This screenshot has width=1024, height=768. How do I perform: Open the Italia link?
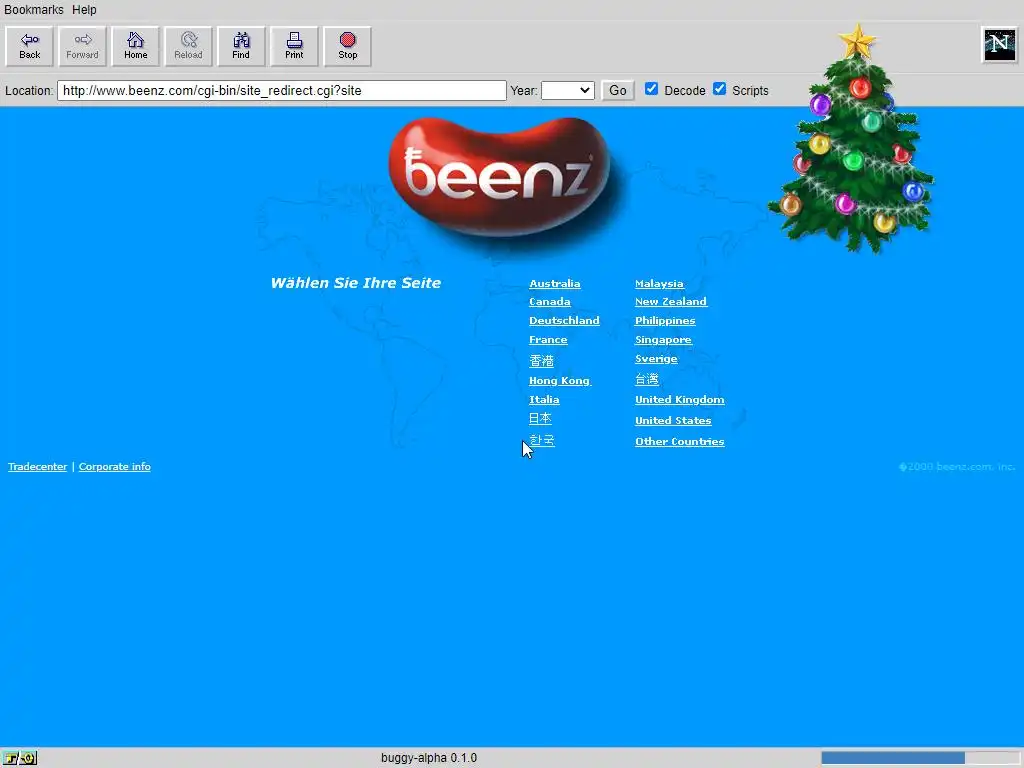point(544,400)
